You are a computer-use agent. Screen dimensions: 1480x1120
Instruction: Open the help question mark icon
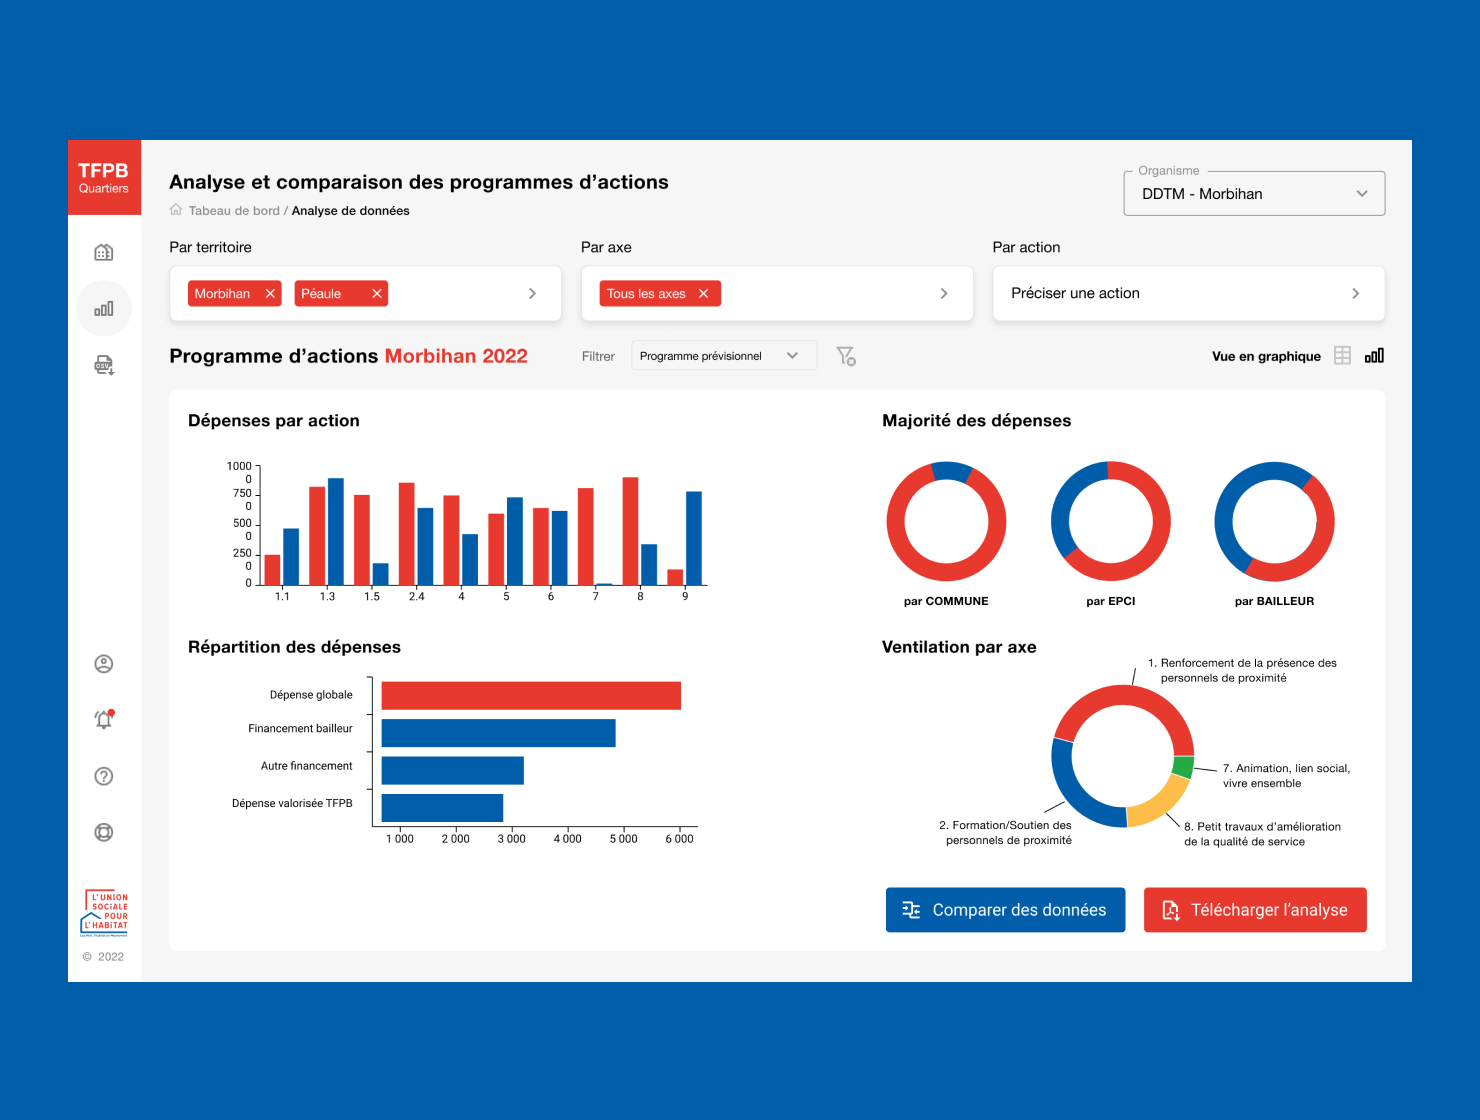point(104,776)
